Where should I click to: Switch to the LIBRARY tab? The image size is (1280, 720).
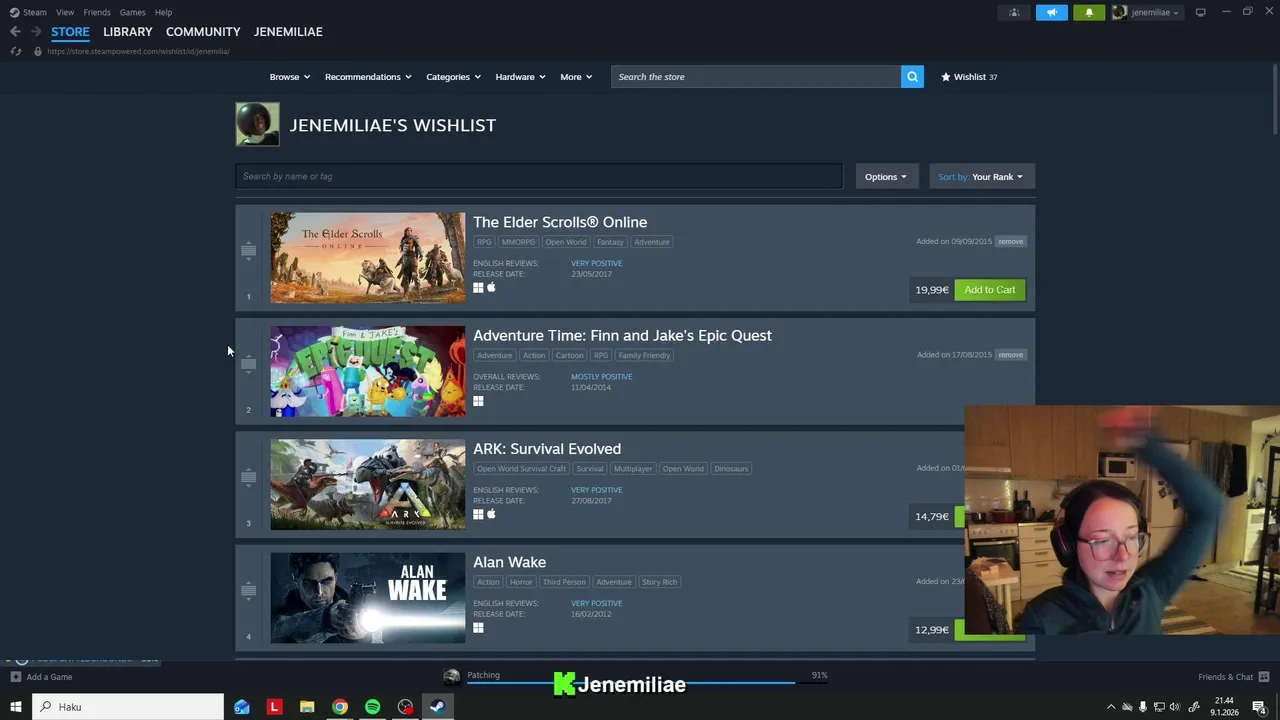128,32
